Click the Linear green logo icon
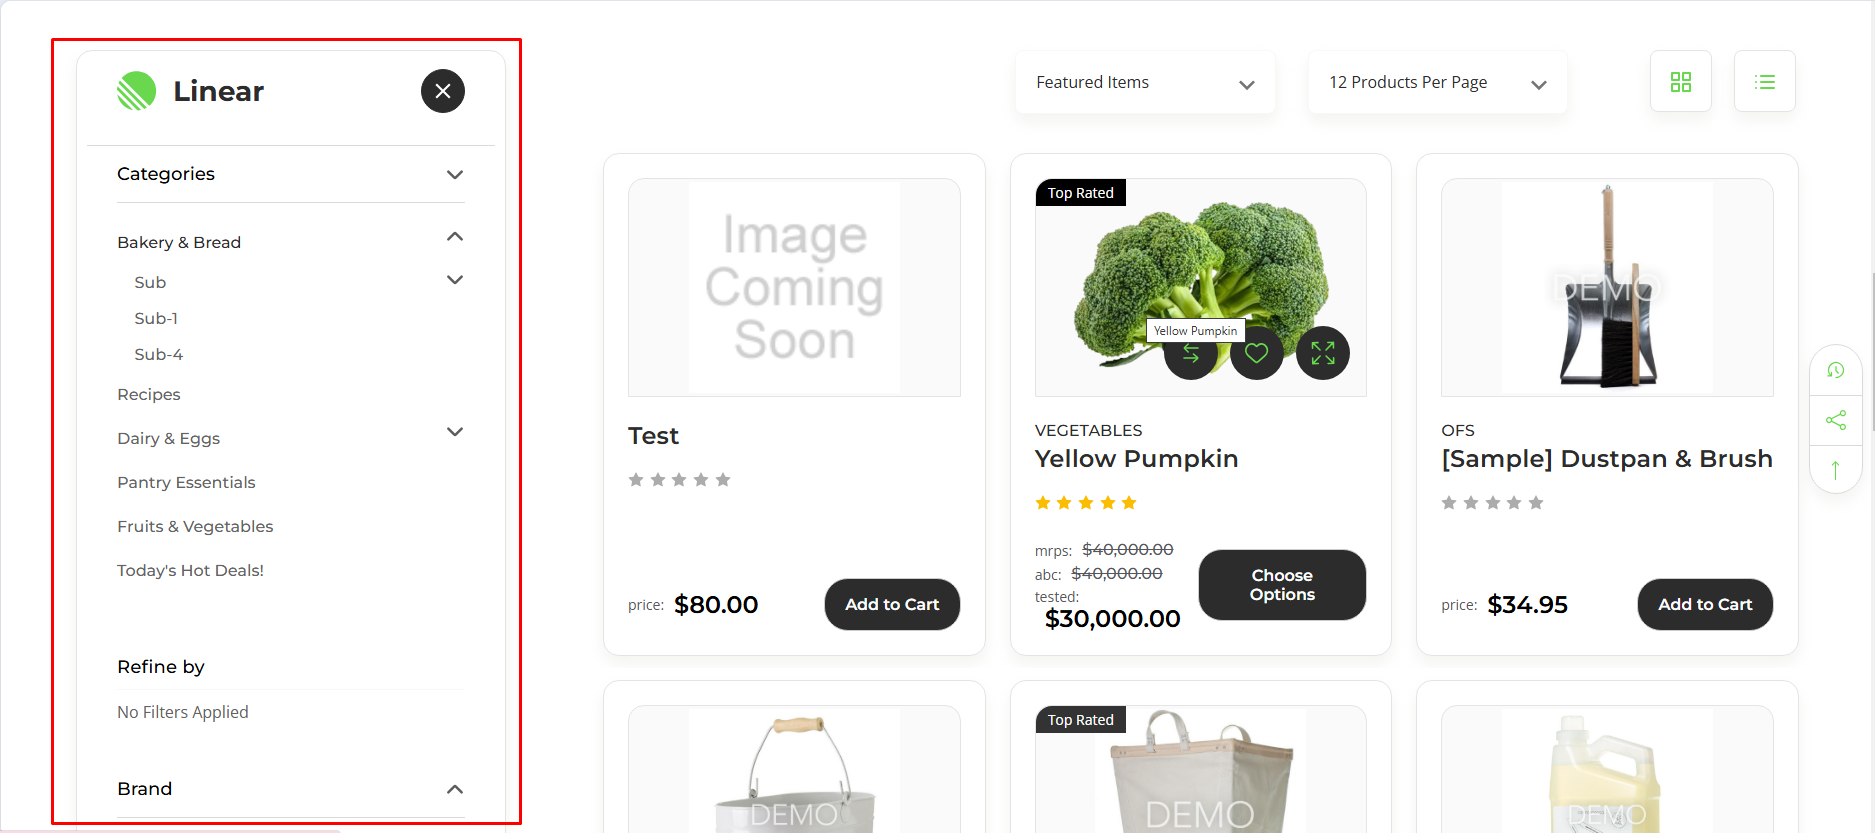1875x833 pixels. [x=137, y=91]
